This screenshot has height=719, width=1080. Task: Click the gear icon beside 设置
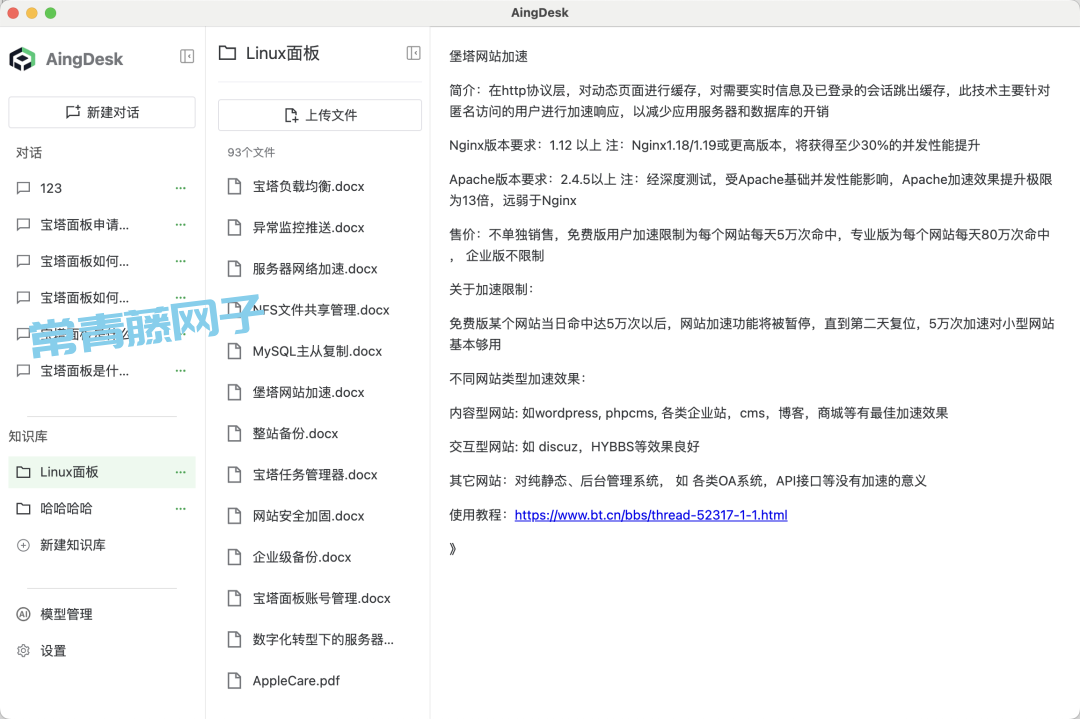pyautogui.click(x=23, y=651)
